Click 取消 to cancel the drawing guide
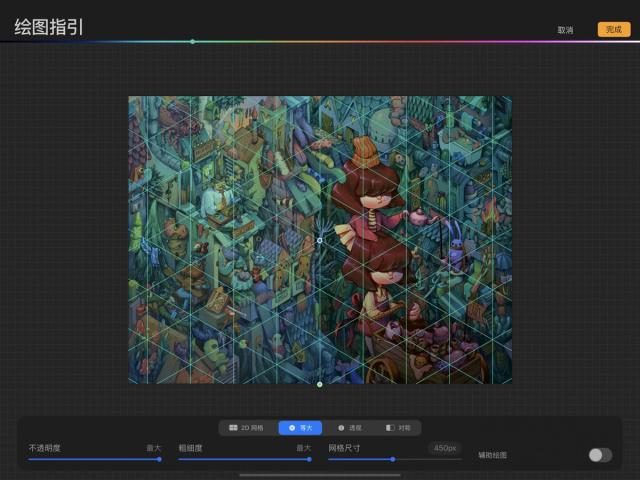Image resolution: width=640 pixels, height=480 pixels. point(565,30)
